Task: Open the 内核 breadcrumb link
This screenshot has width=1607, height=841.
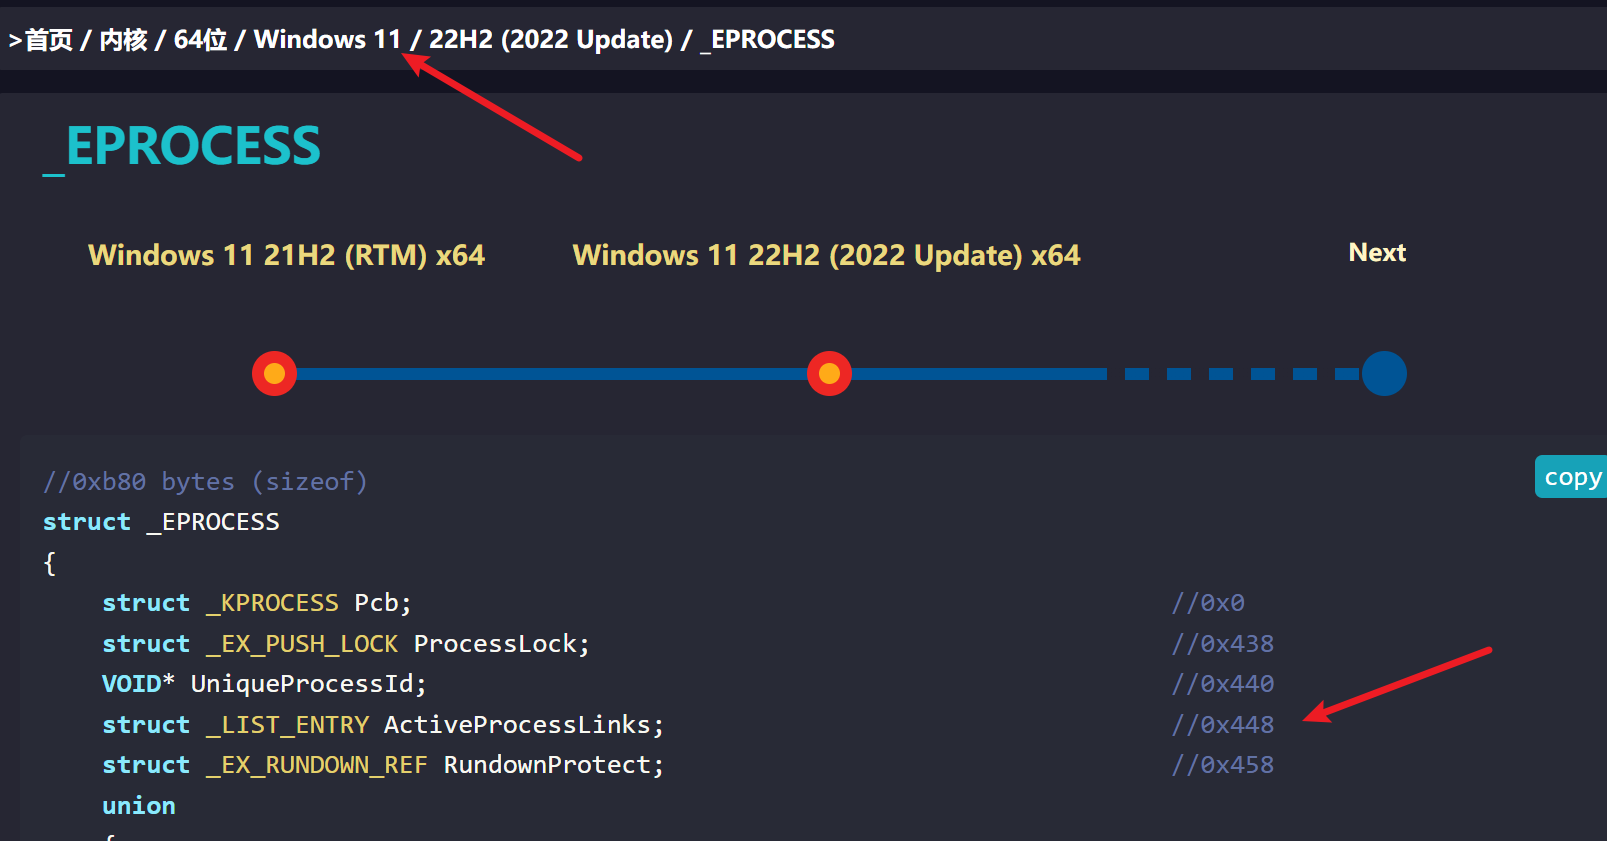Action: coord(123,40)
